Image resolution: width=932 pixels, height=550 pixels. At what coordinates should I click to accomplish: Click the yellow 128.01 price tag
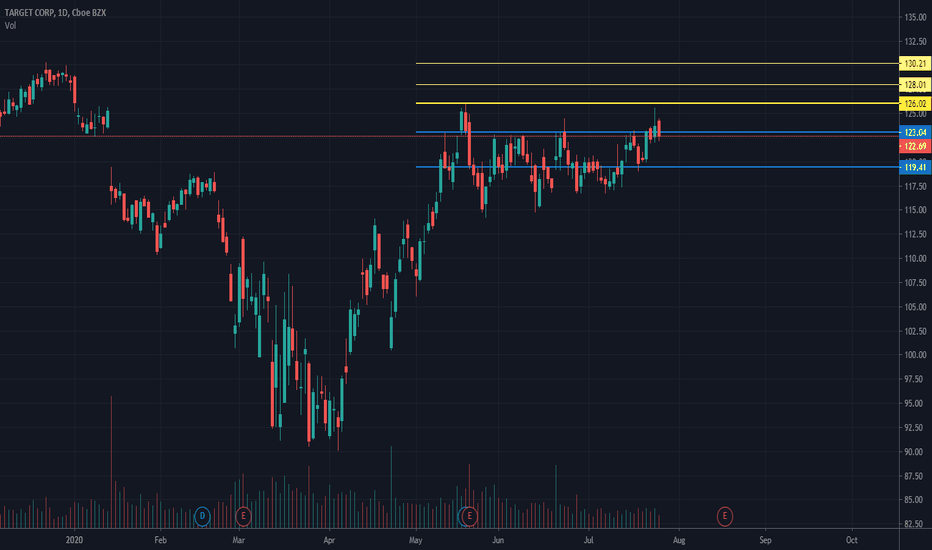(x=915, y=85)
